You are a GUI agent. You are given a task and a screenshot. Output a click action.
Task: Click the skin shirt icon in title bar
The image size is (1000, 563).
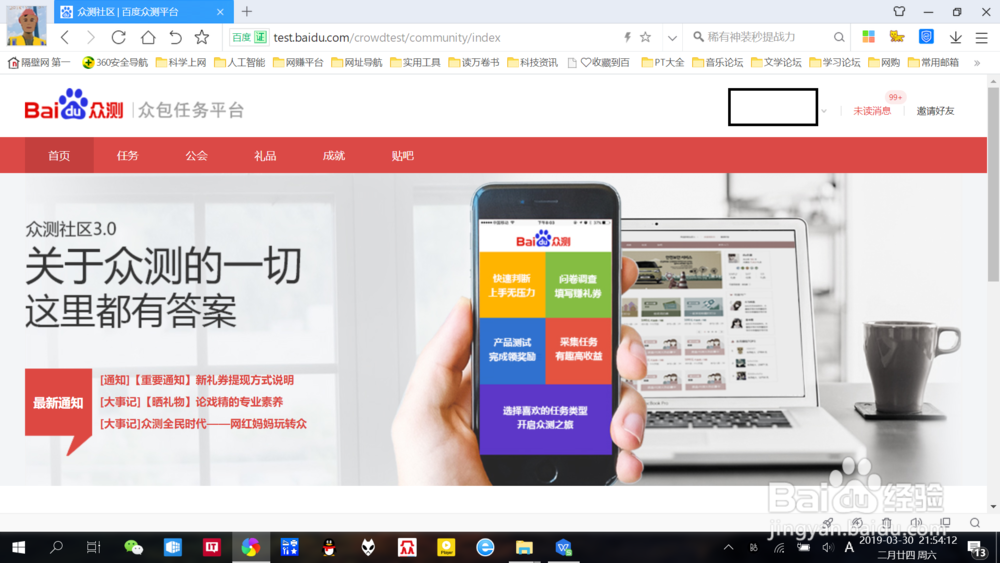point(899,11)
